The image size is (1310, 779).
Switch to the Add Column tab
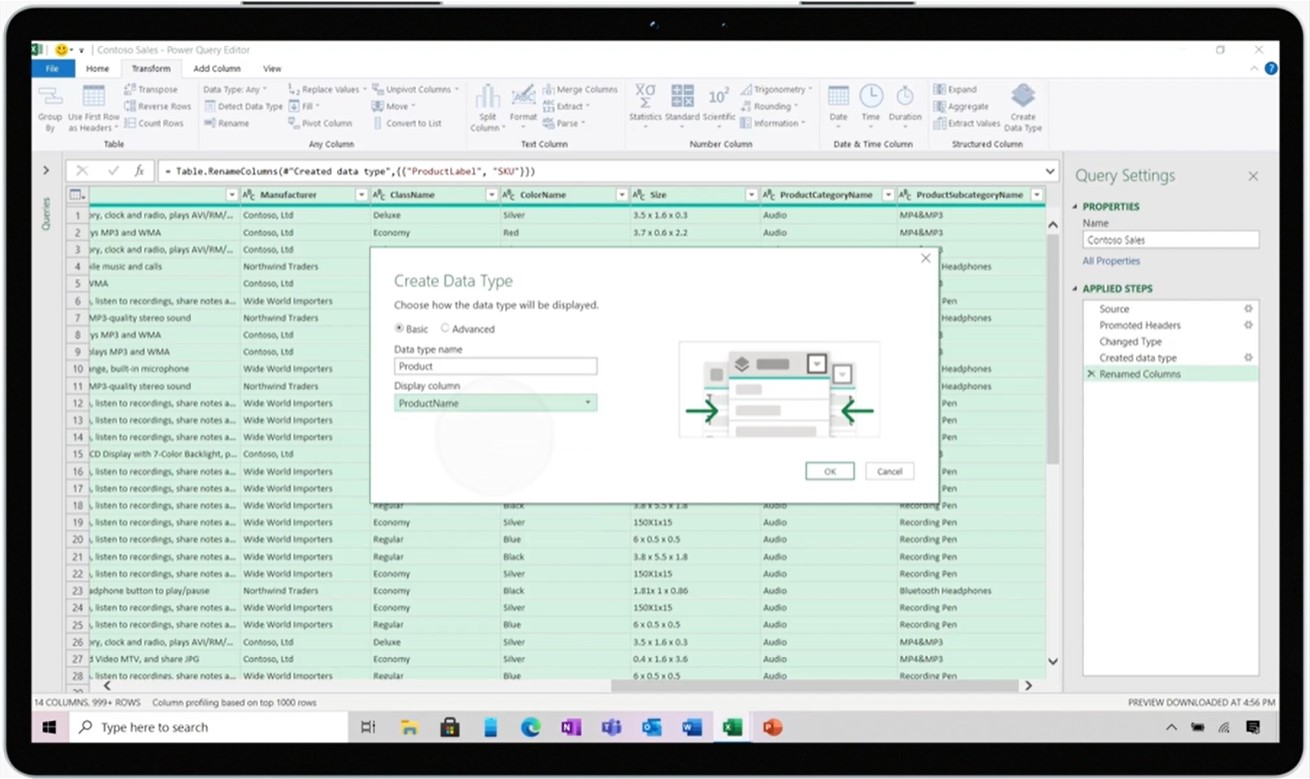[x=217, y=69]
